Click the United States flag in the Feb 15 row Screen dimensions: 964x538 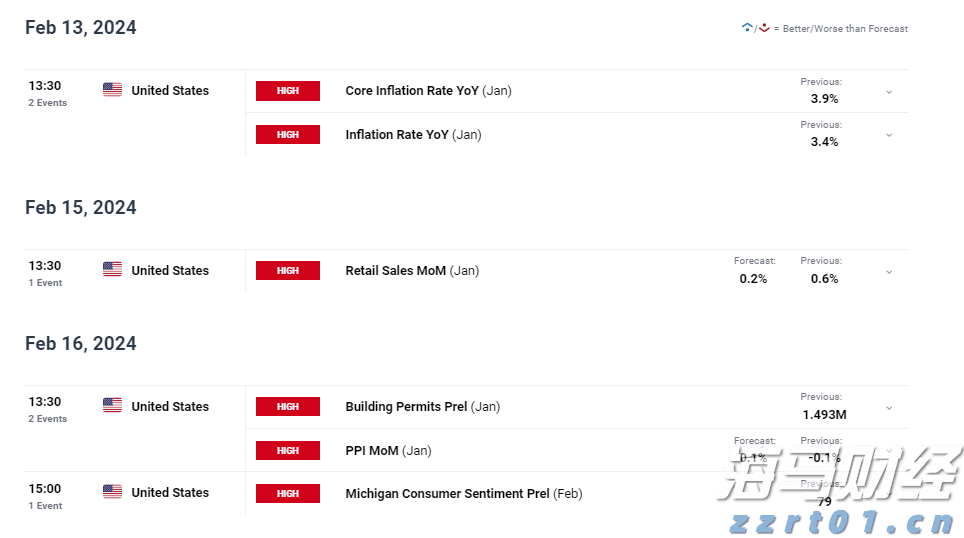point(112,270)
